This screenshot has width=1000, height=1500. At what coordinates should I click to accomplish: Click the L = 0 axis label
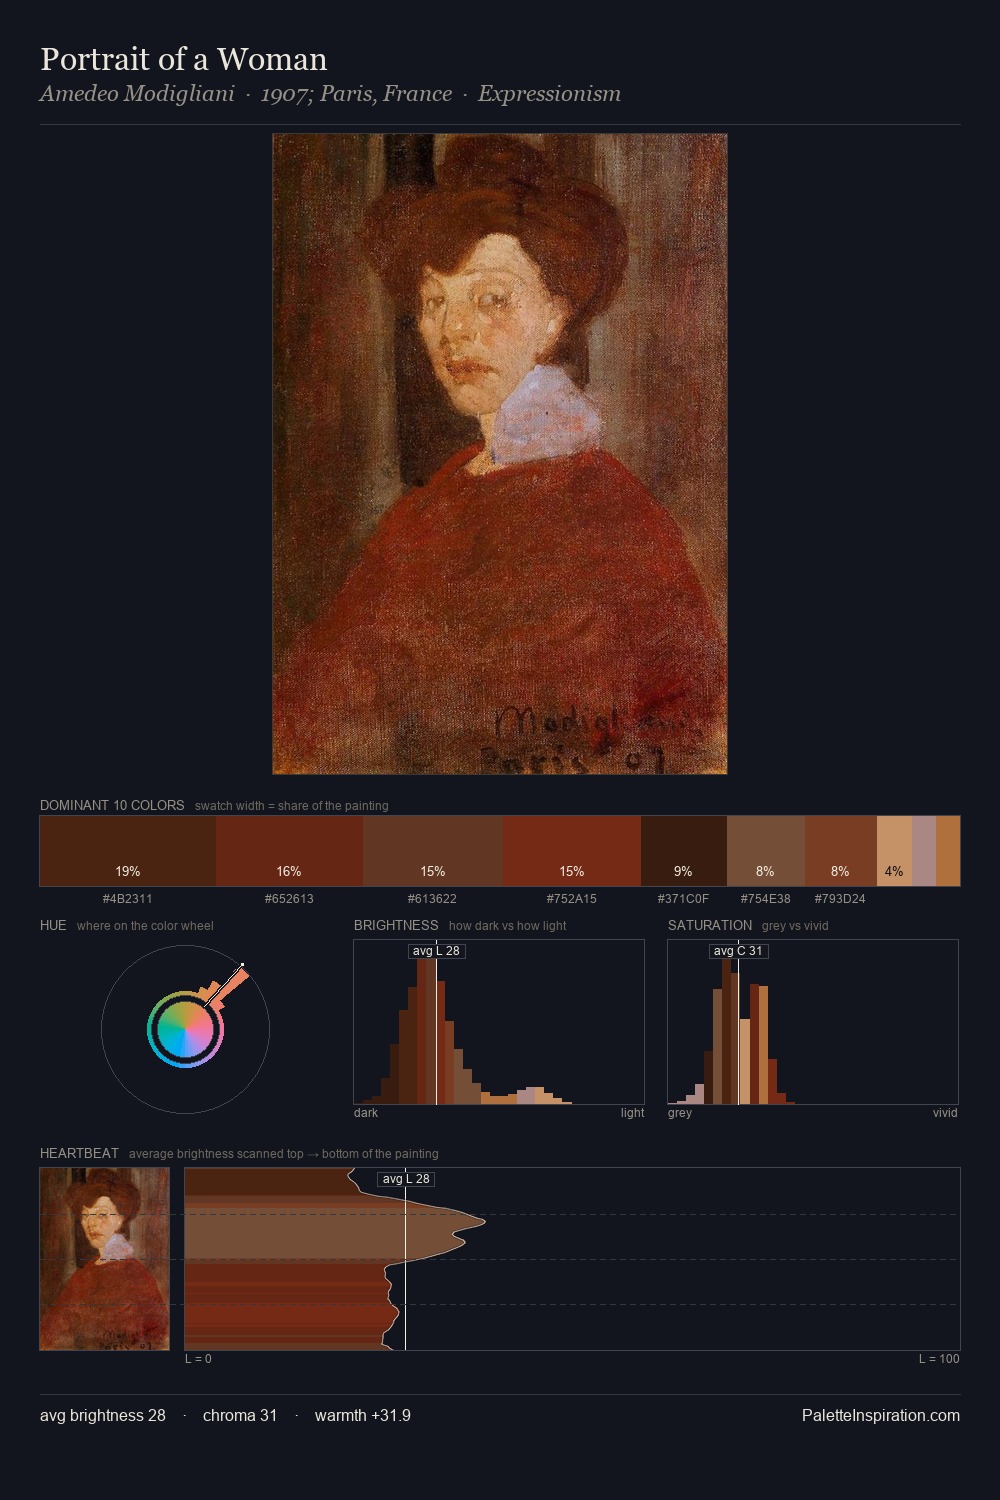(x=198, y=1359)
